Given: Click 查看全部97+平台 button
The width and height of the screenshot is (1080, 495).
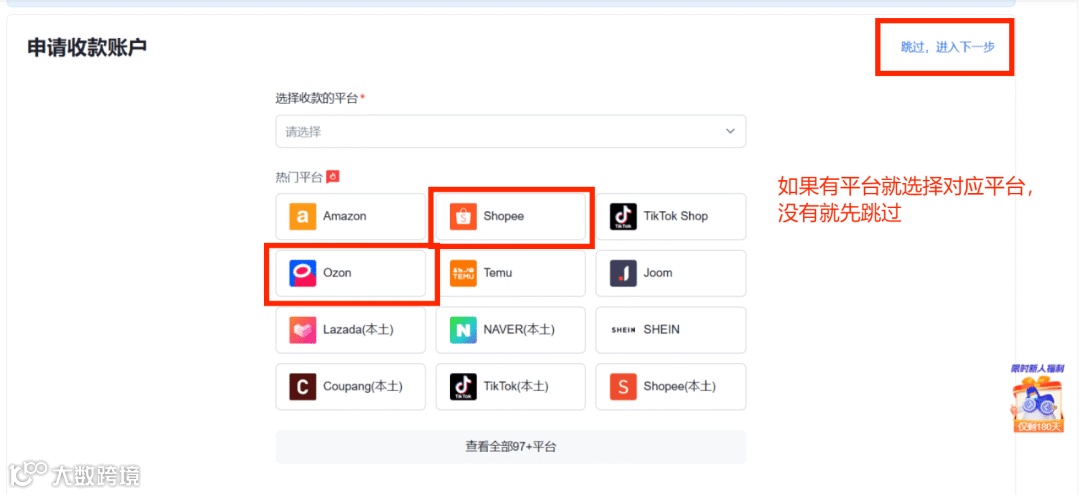Looking at the screenshot, I should coord(510,447).
